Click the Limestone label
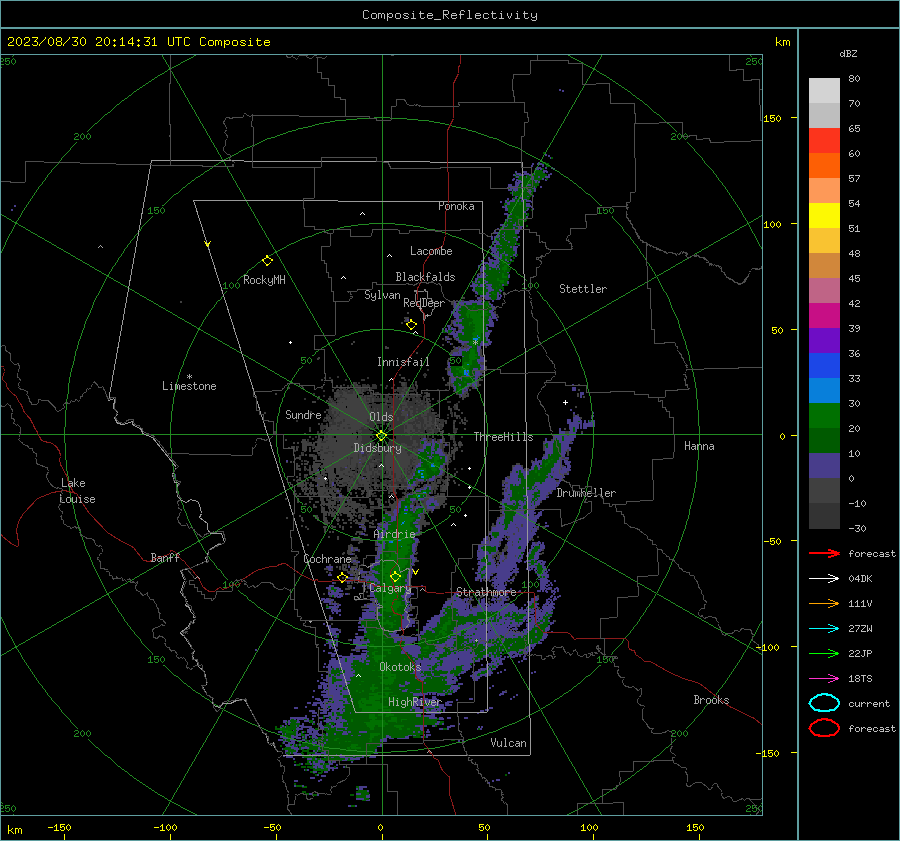900x841 pixels. (189, 386)
